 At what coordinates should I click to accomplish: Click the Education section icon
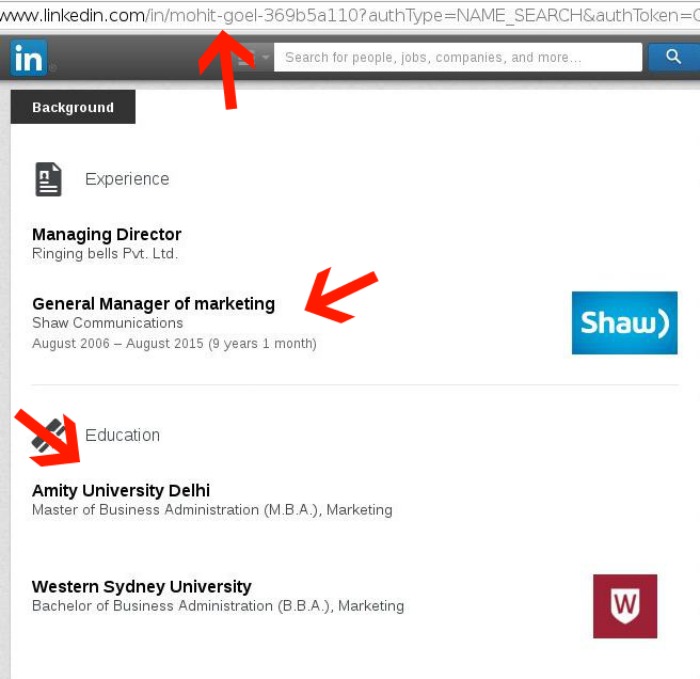click(48, 436)
